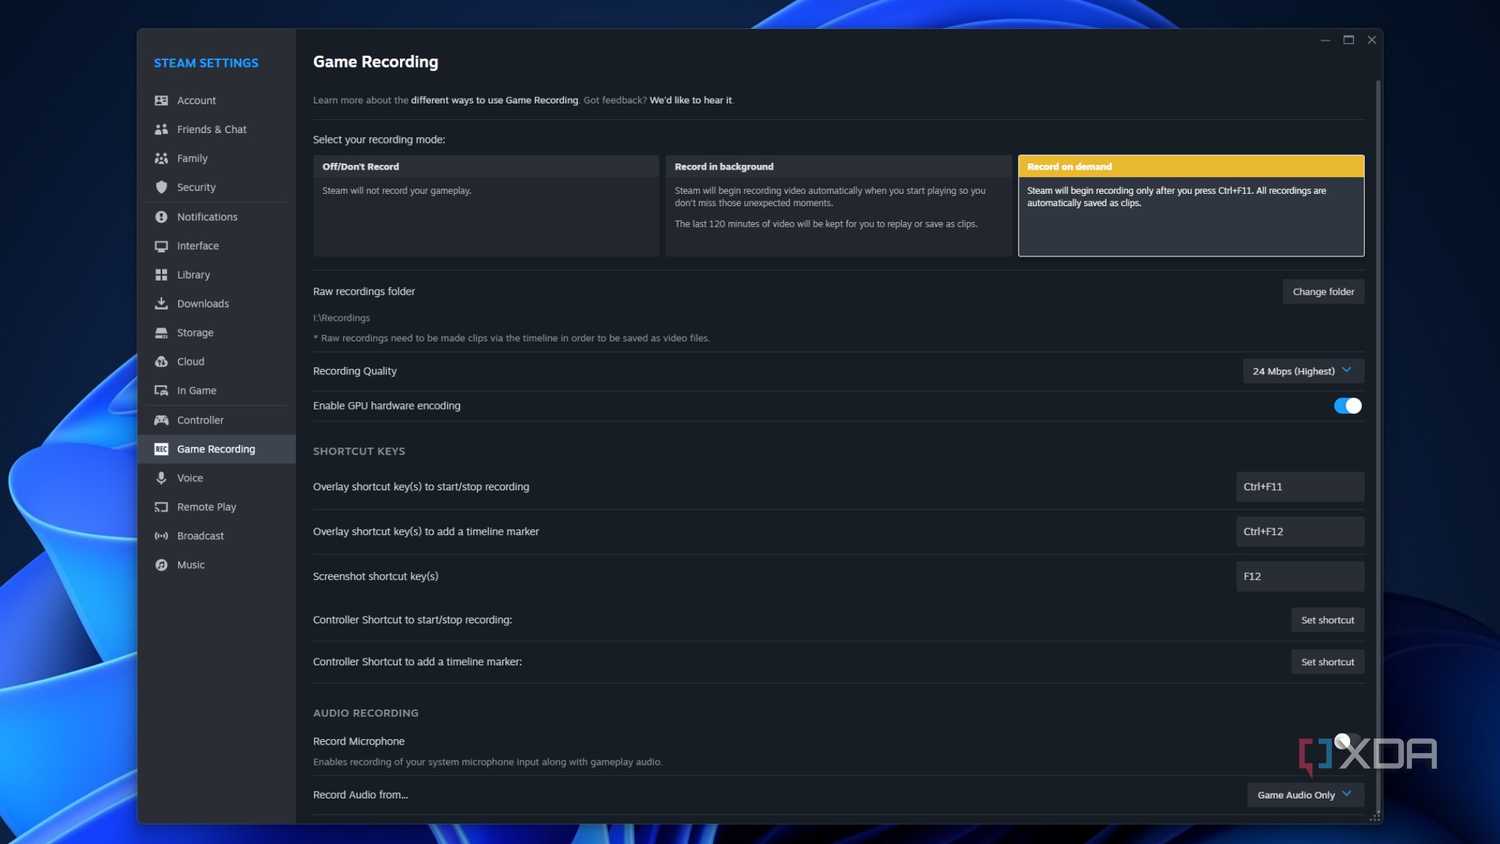Viewport: 1500px width, 844px height.
Task: Maximize the Steam Settings window
Action: 1348,40
